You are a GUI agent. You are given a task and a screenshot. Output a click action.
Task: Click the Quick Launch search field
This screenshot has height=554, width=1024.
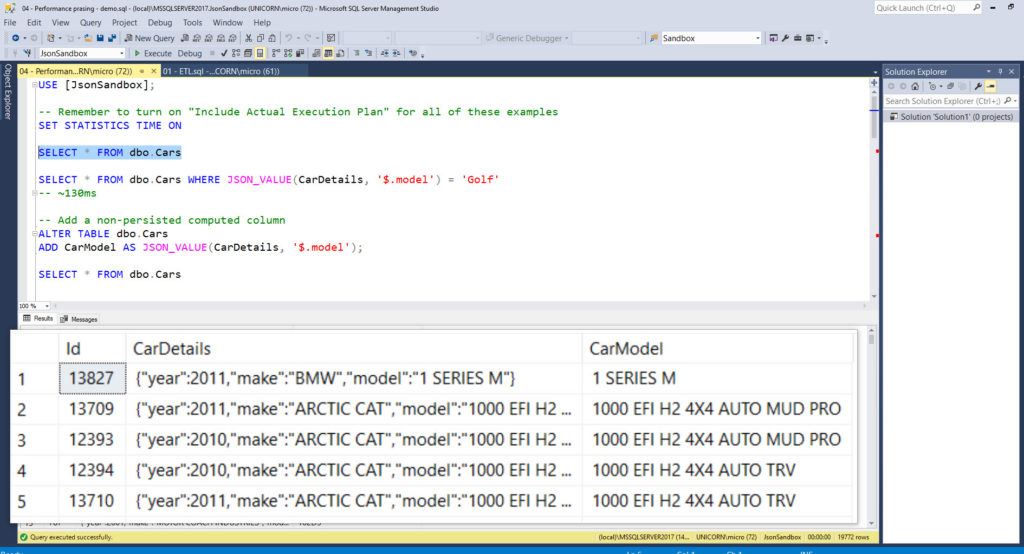point(927,8)
